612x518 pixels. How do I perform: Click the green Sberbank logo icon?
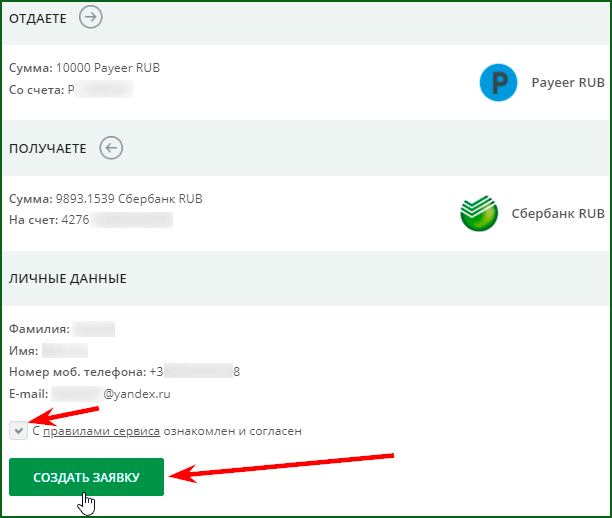pyautogui.click(x=479, y=213)
